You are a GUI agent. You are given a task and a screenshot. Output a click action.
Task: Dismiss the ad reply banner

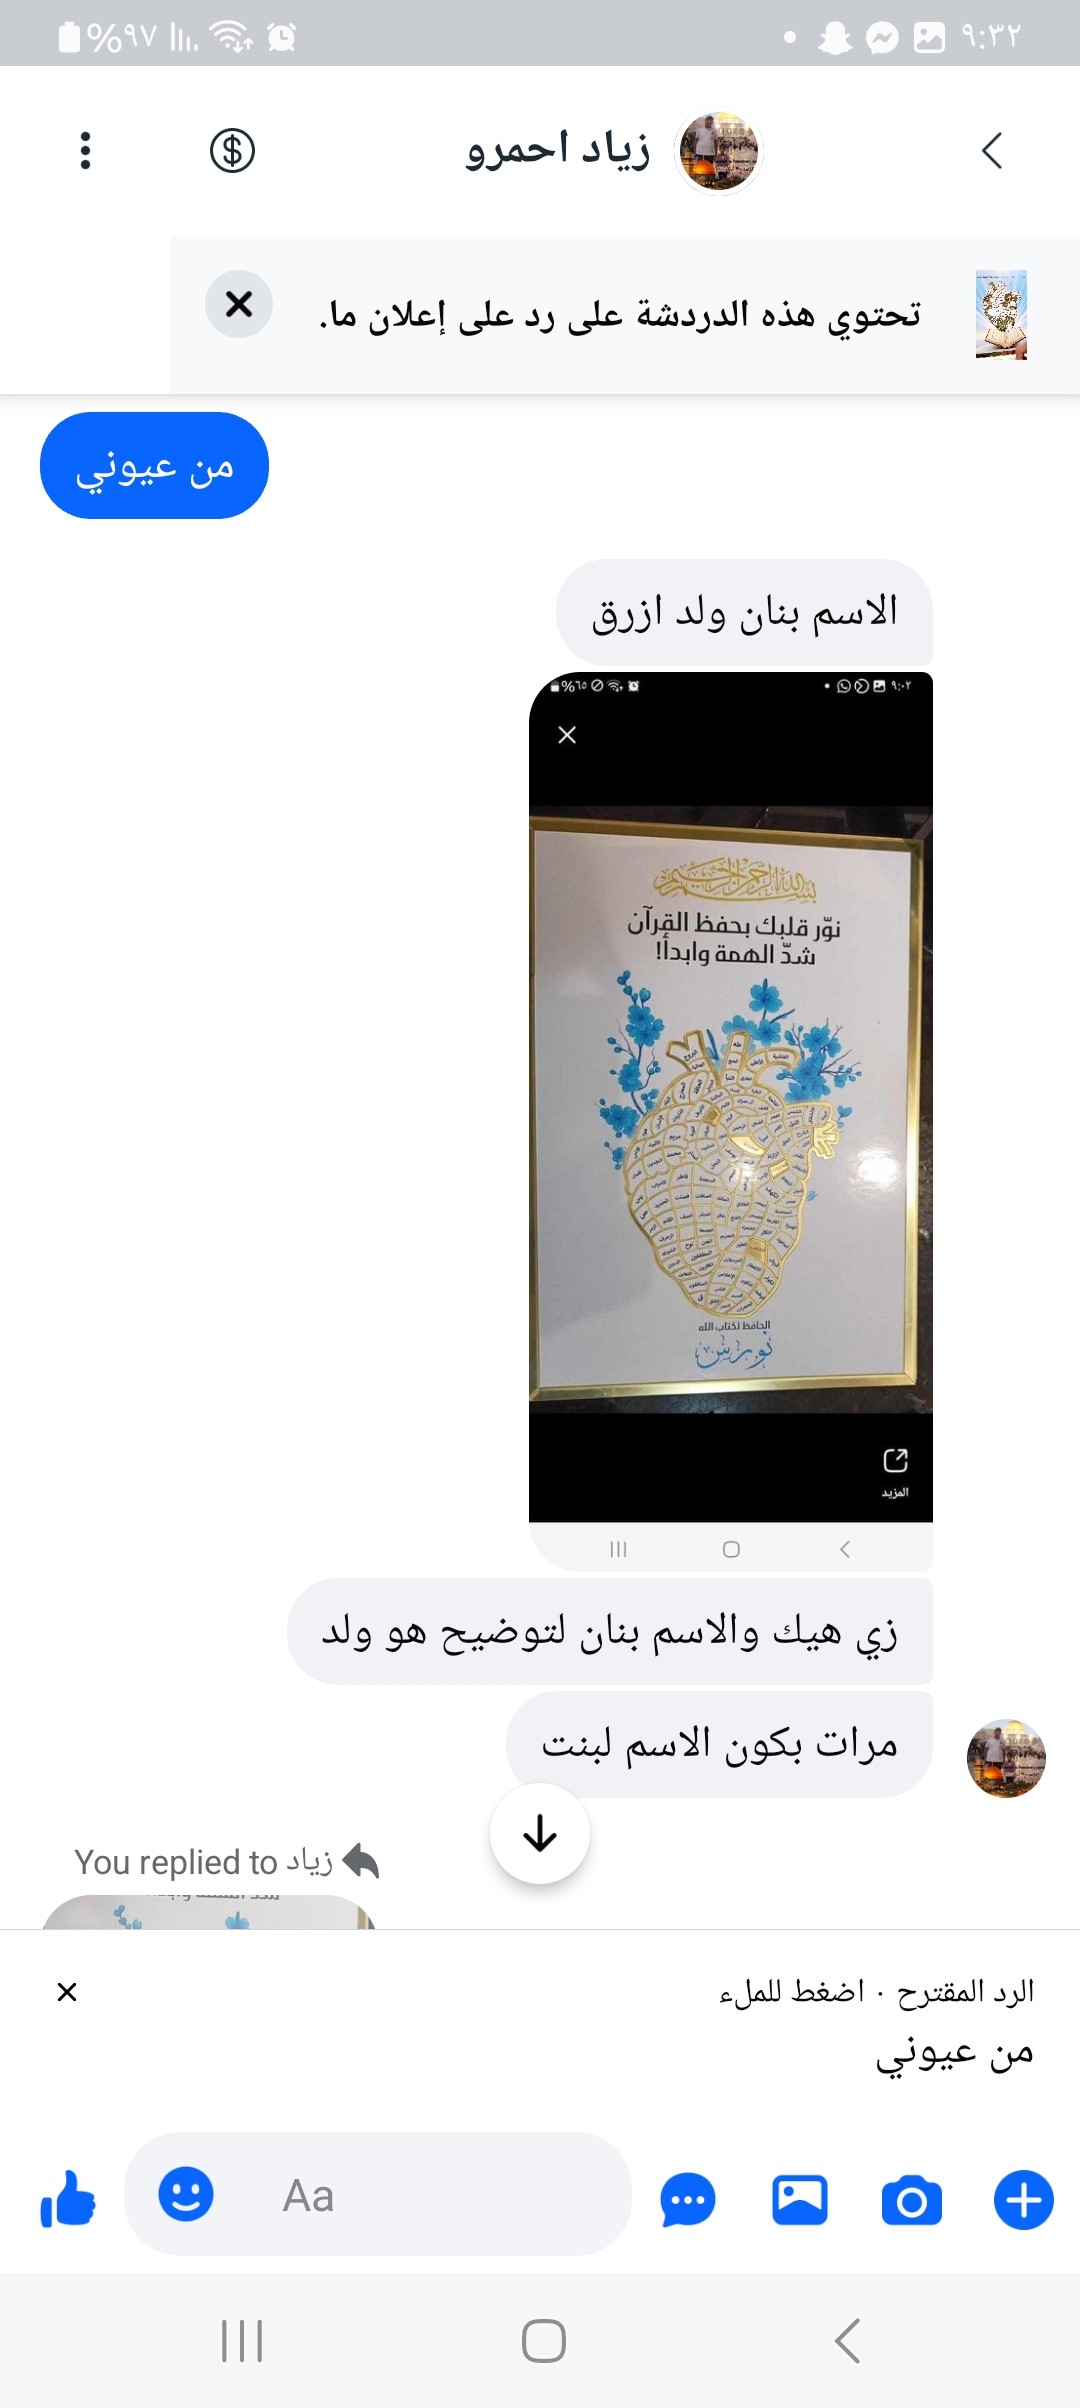(x=239, y=304)
